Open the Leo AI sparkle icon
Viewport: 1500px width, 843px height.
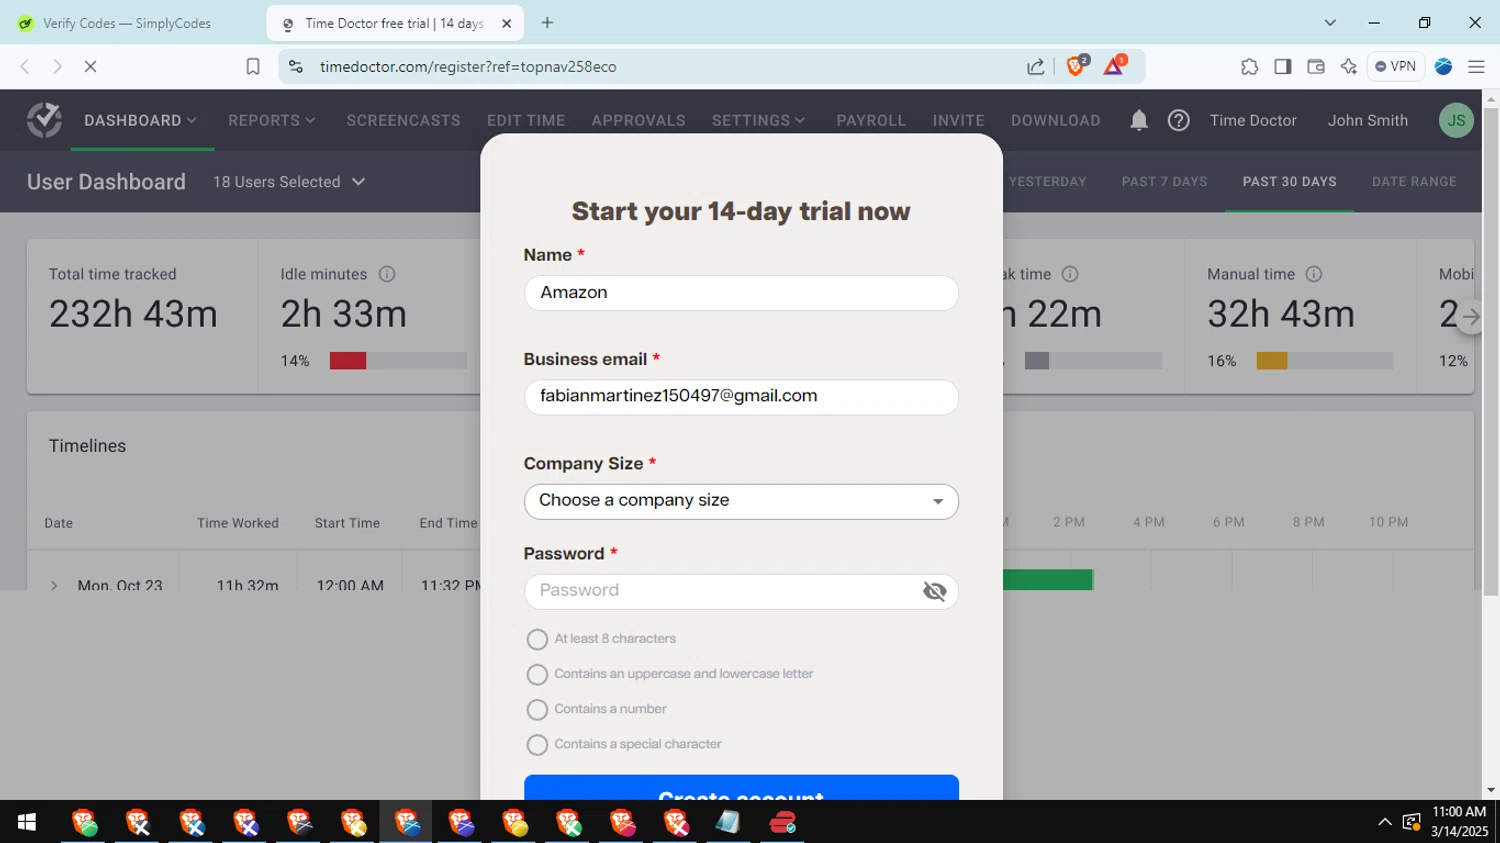click(x=1348, y=66)
